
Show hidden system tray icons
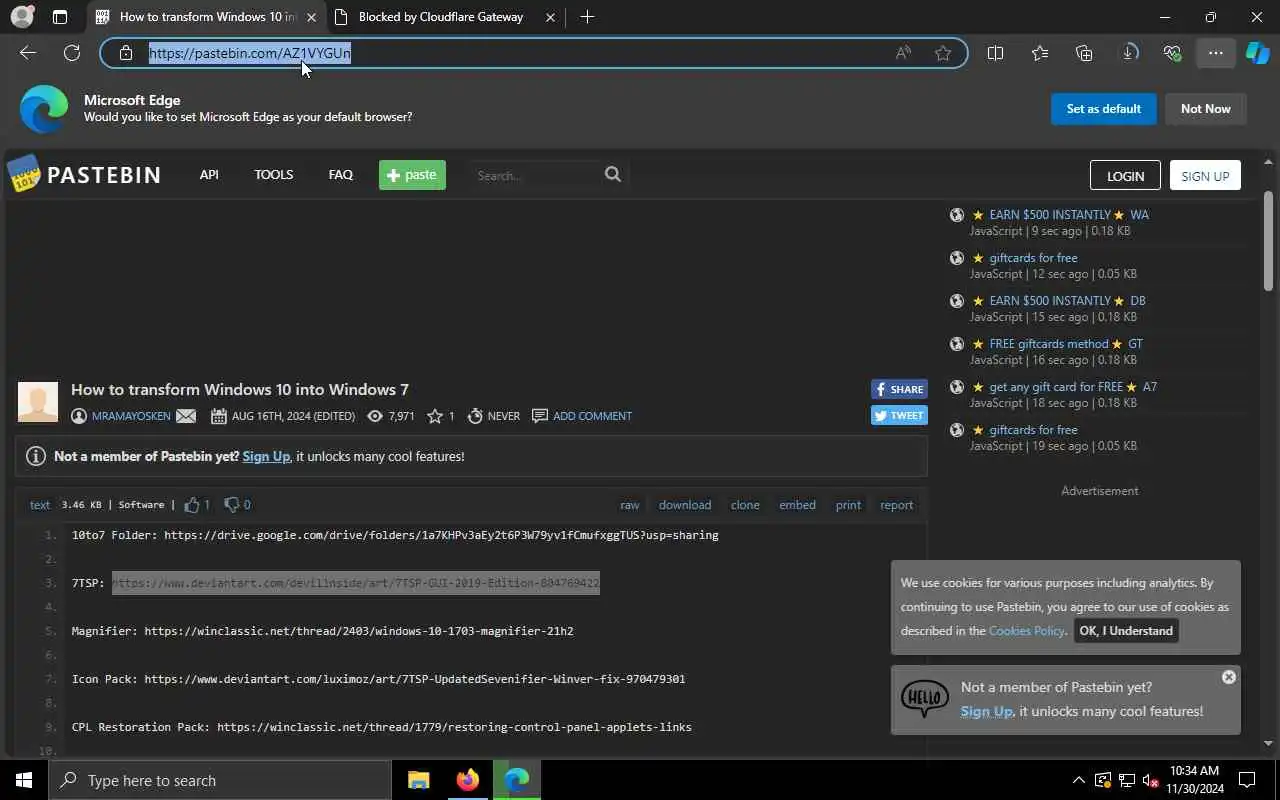[x=1078, y=780]
